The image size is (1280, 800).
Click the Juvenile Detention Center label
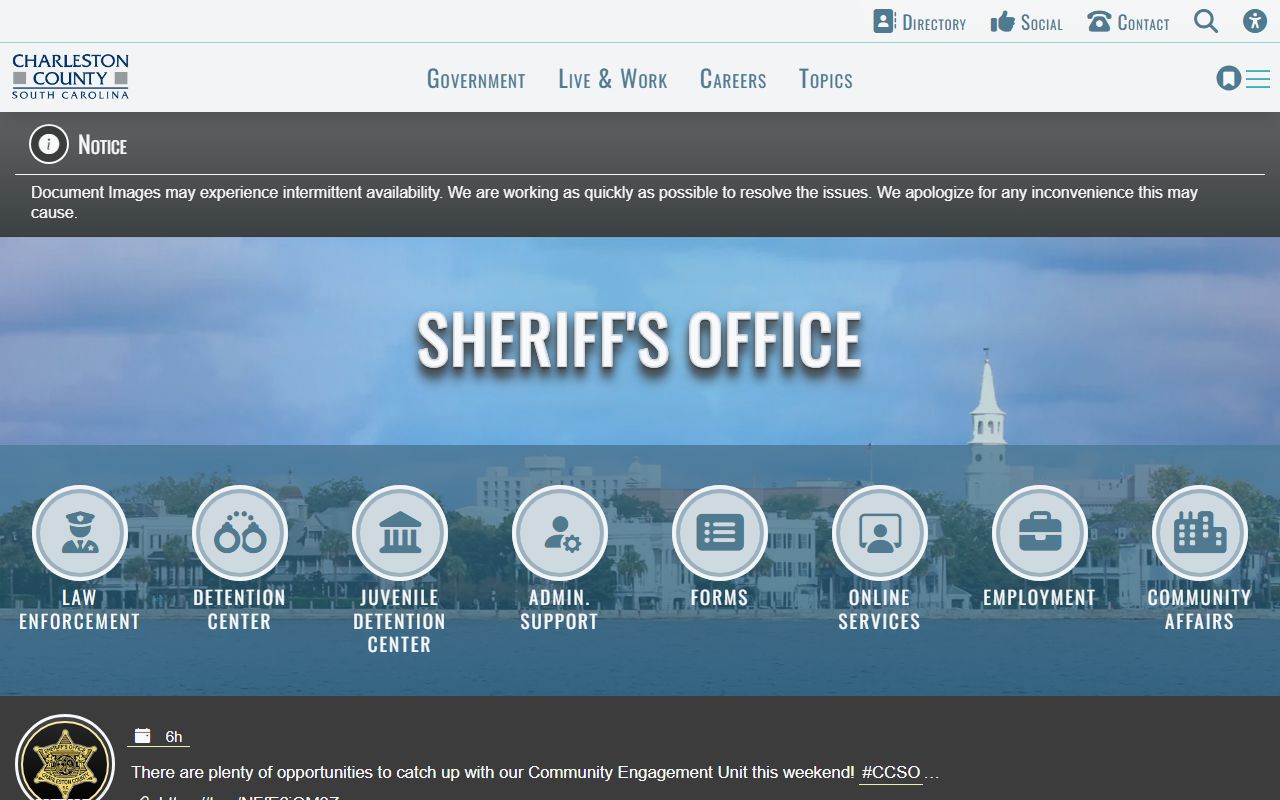pos(400,621)
